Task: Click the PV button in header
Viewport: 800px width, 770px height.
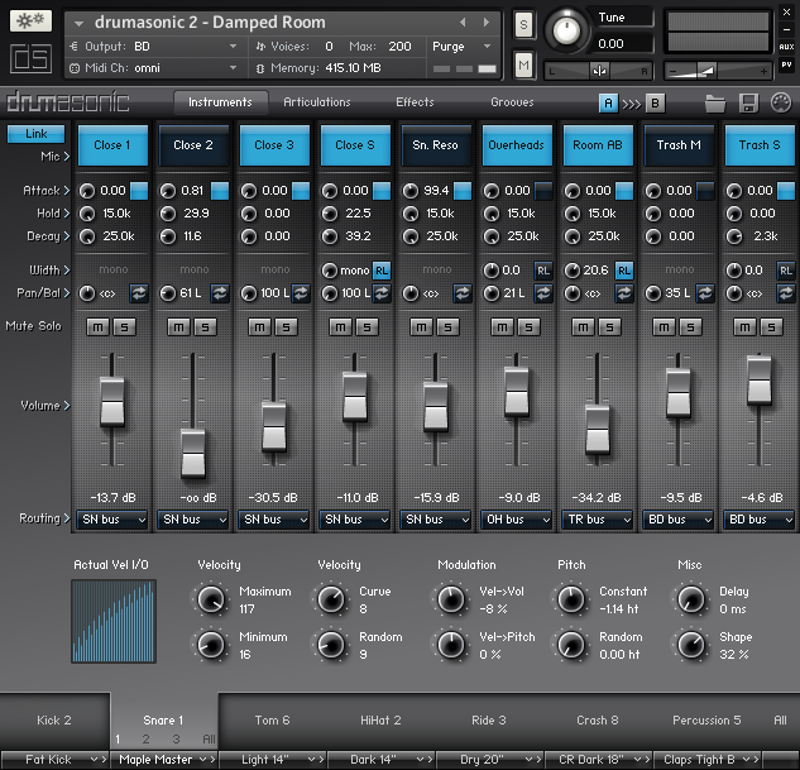Action: [x=786, y=65]
